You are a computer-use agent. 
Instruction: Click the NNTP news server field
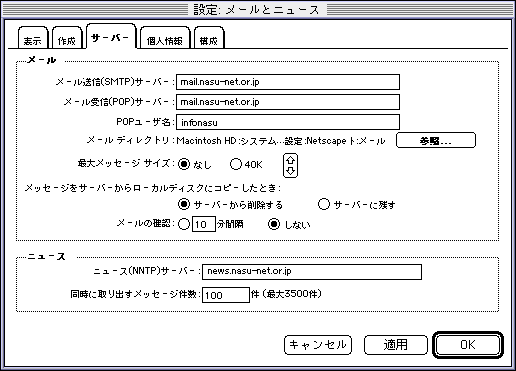click(x=312, y=272)
